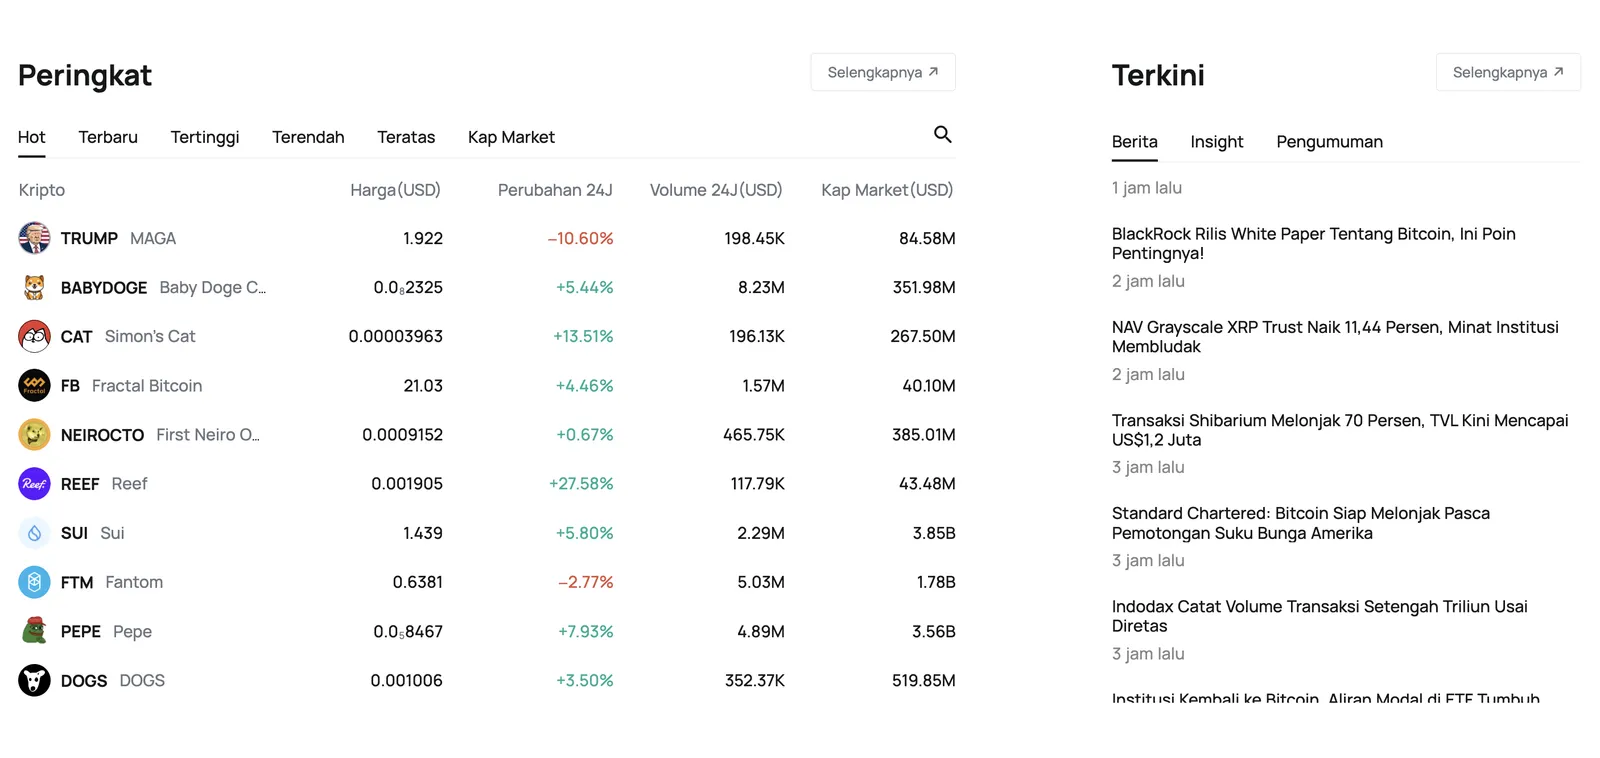Click the DOGS coin logo
1600x758 pixels.
34,680
